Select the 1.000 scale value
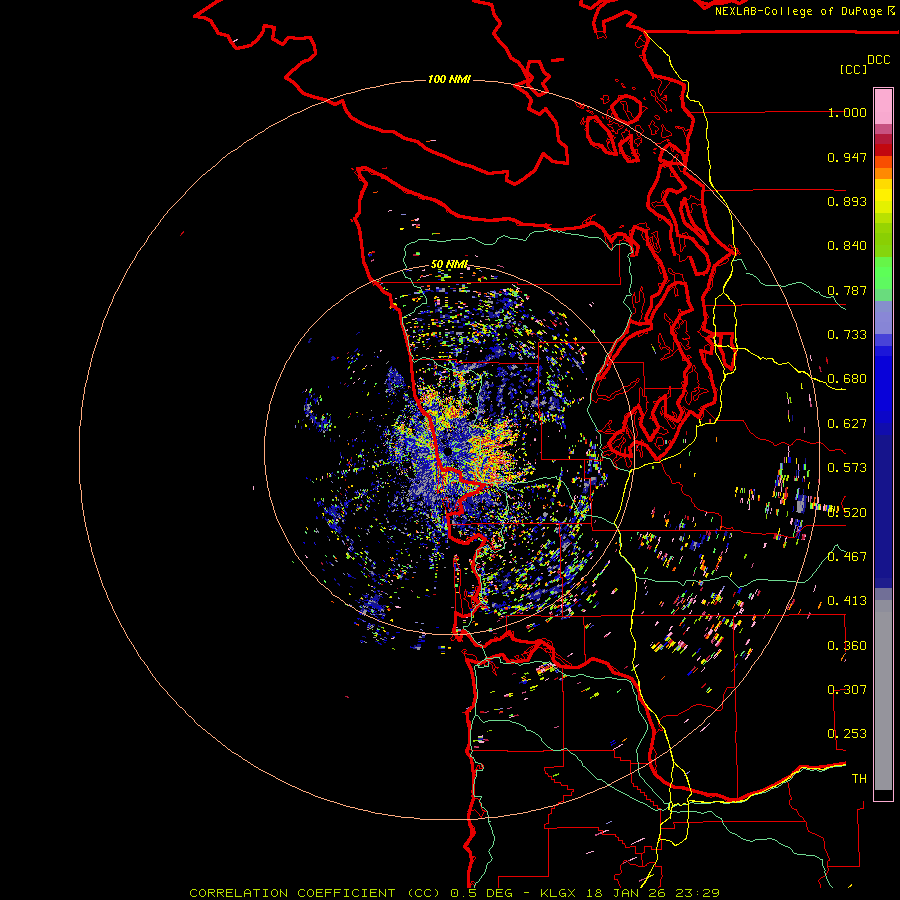This screenshot has width=900, height=900. [x=847, y=112]
